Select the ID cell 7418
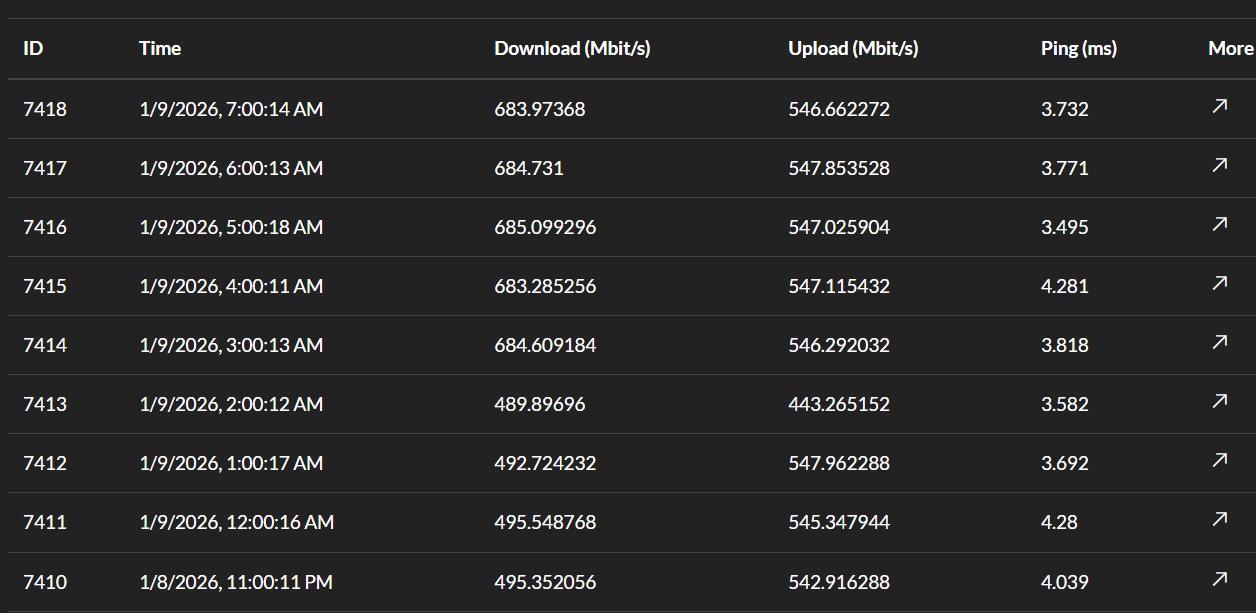 tap(45, 109)
